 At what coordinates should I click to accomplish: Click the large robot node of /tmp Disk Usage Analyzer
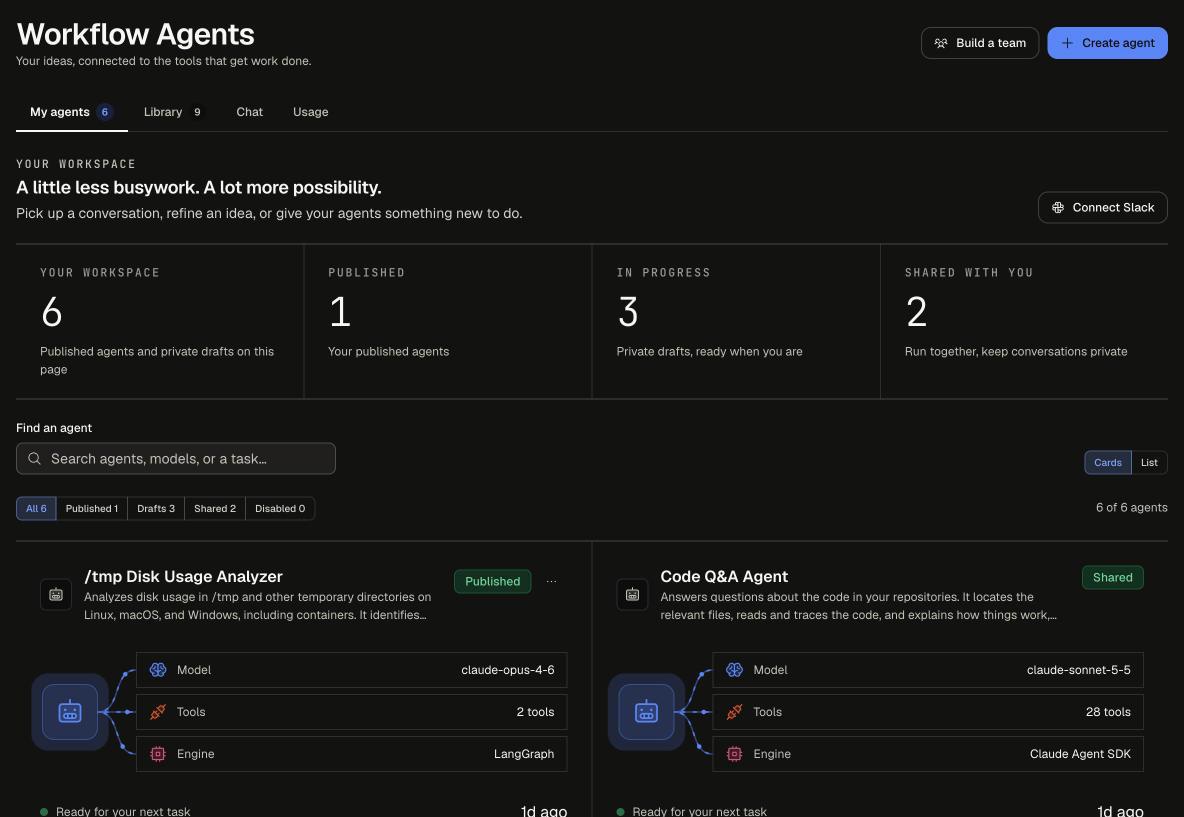[x=69, y=711]
